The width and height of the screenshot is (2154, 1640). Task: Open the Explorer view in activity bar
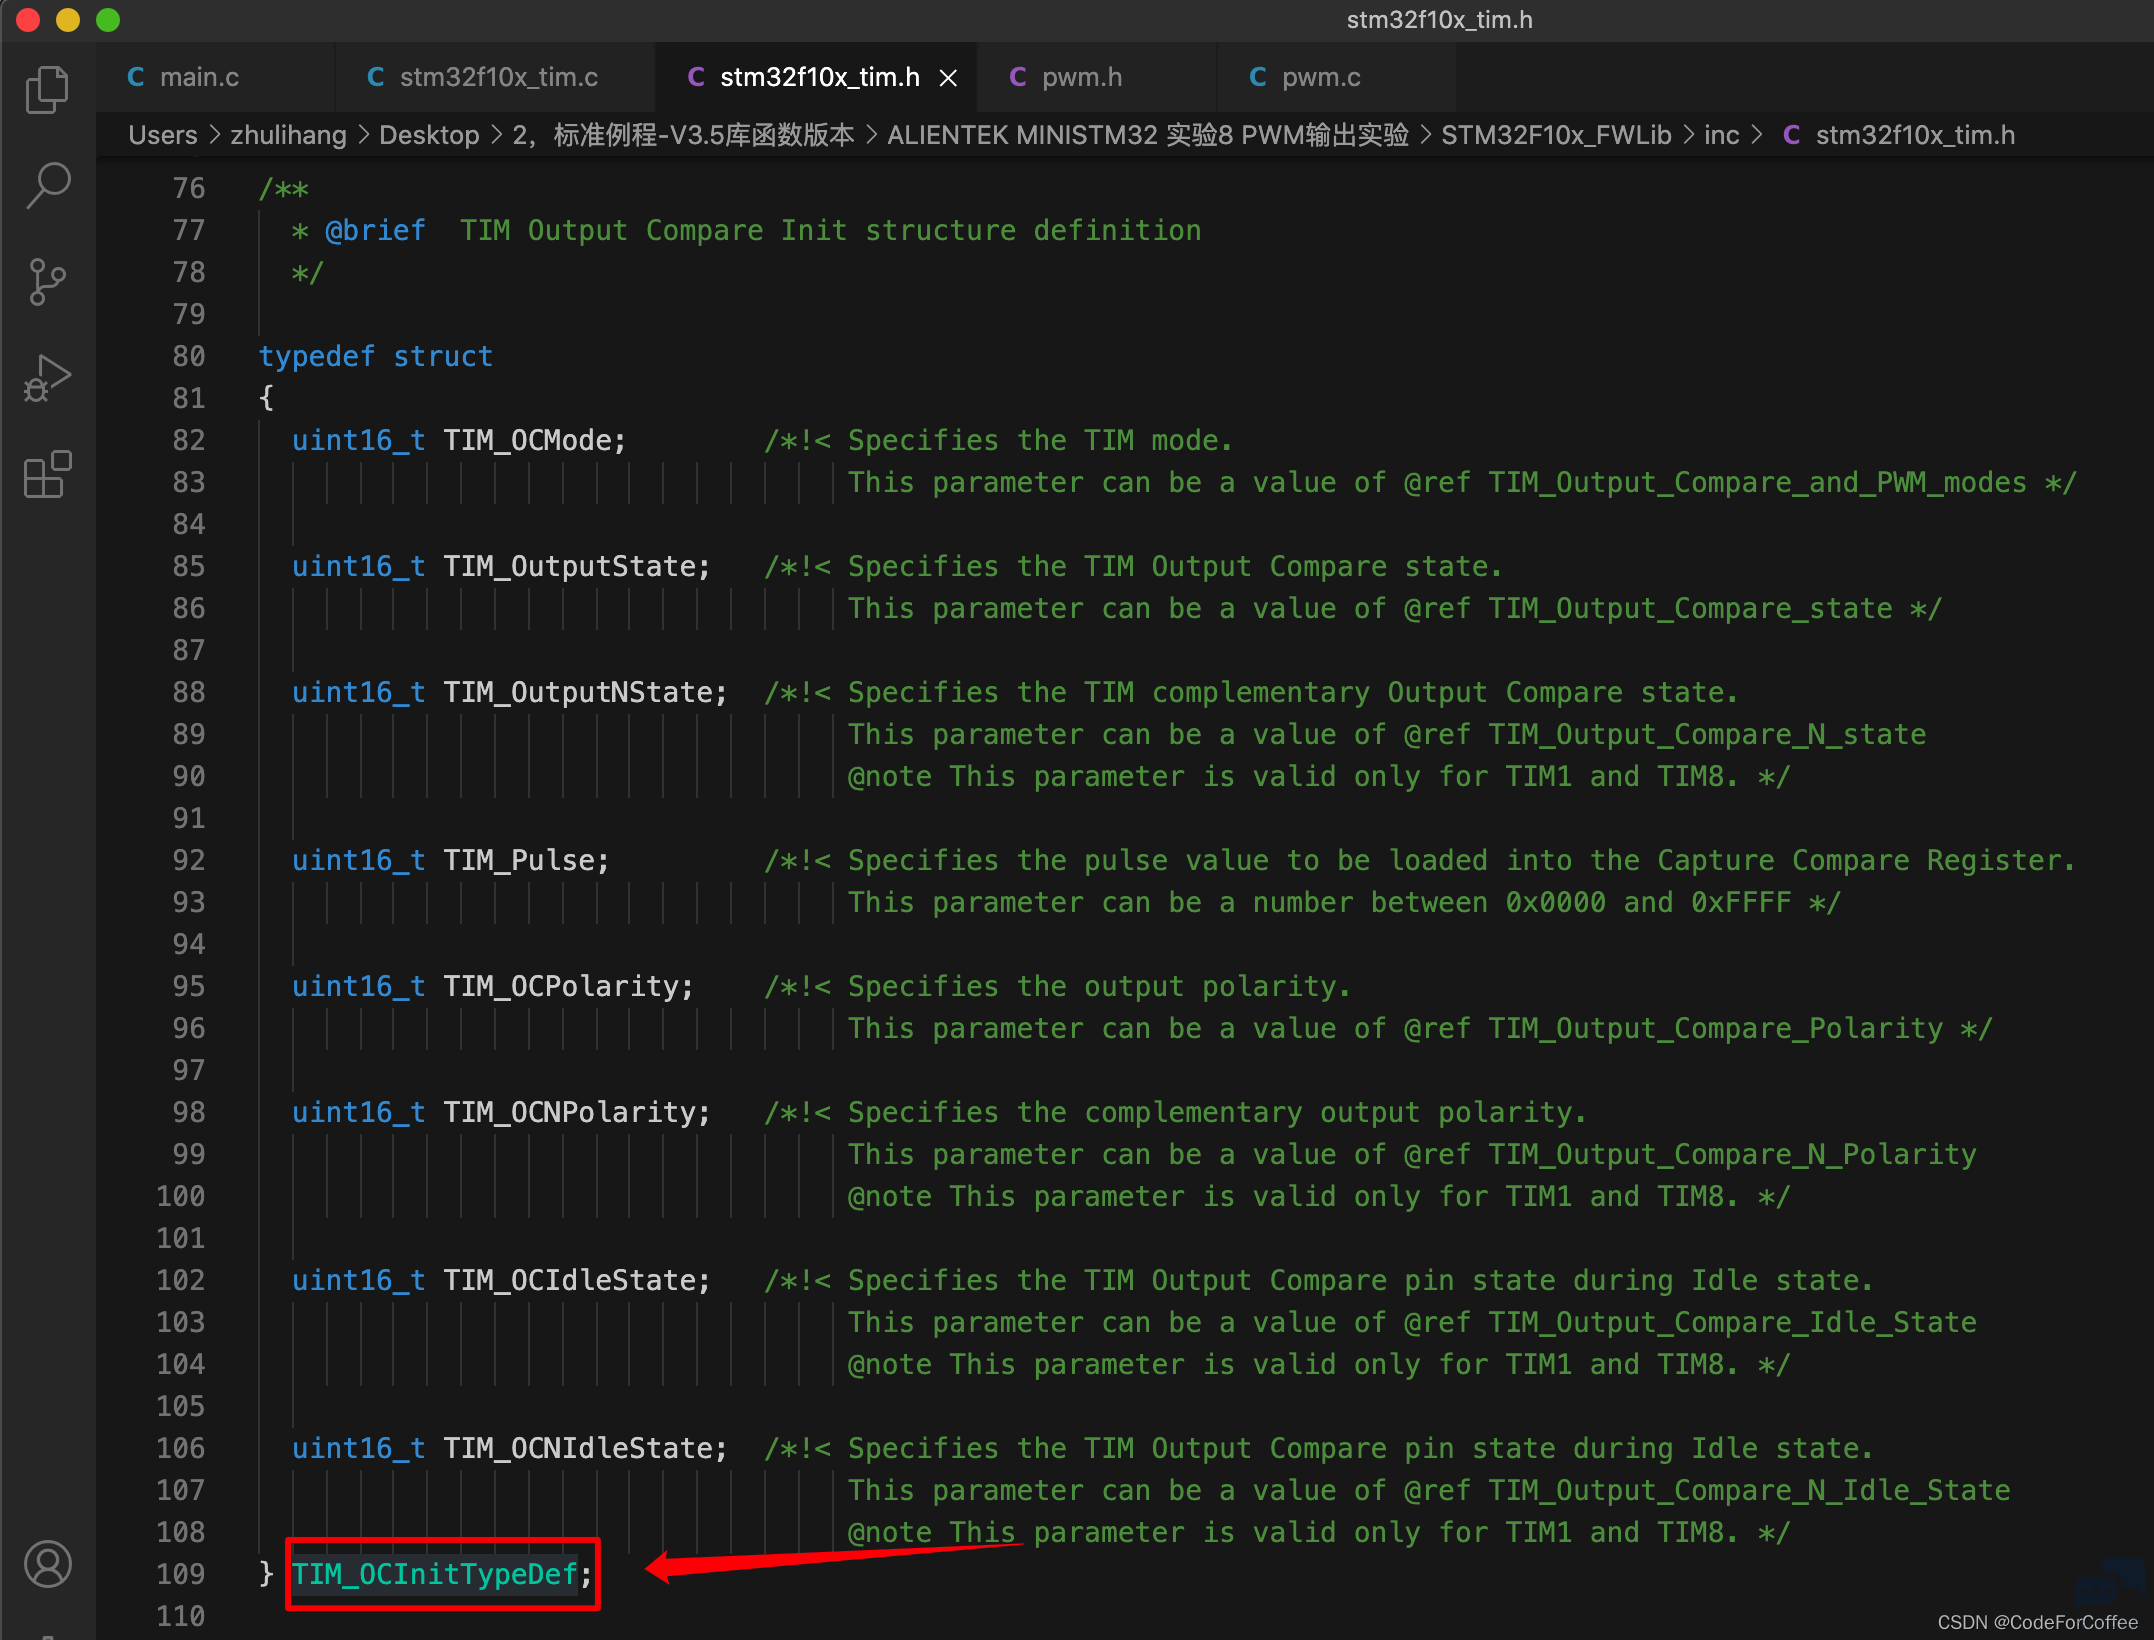click(x=47, y=90)
